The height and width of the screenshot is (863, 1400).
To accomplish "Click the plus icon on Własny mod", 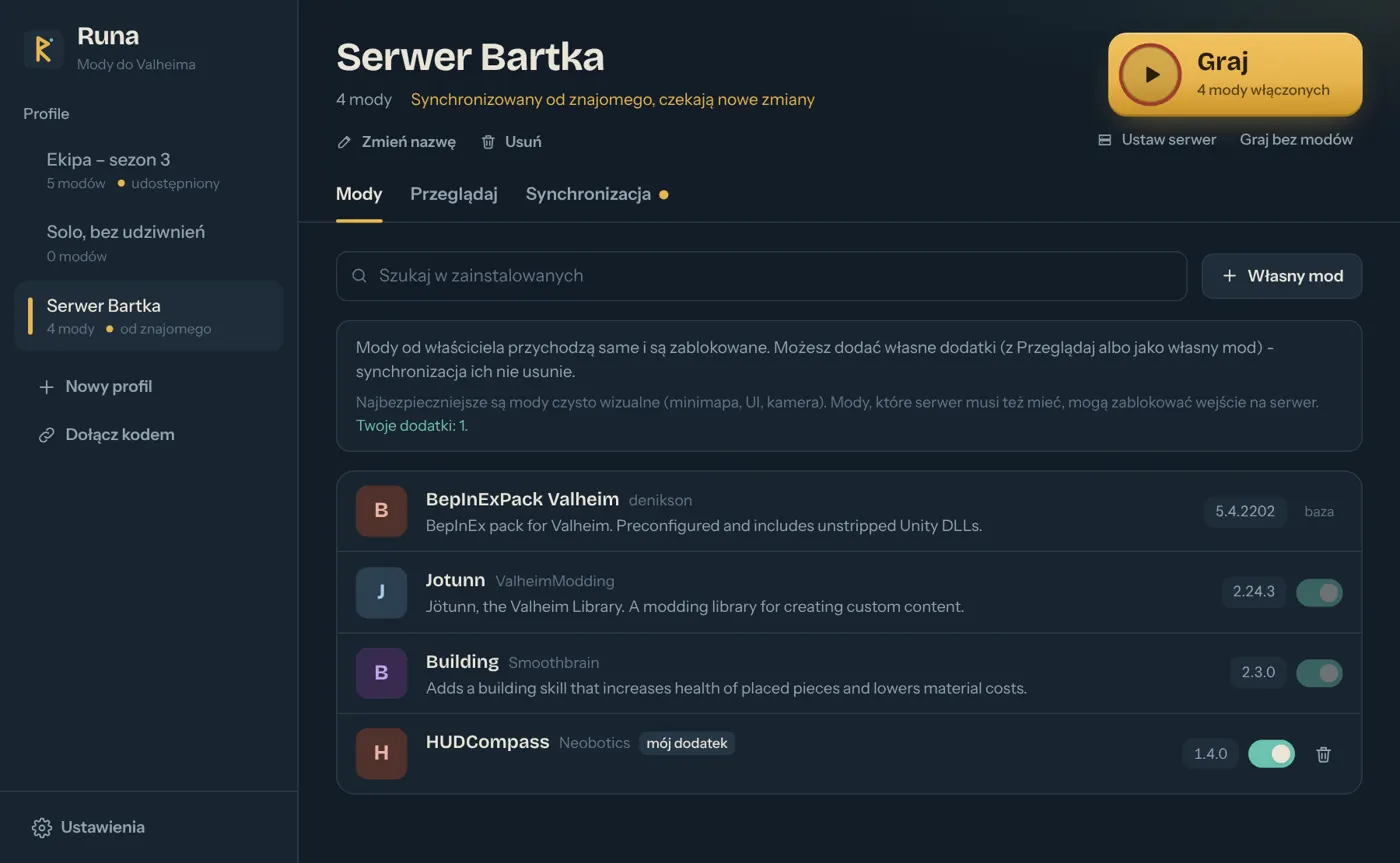I will (x=1229, y=276).
